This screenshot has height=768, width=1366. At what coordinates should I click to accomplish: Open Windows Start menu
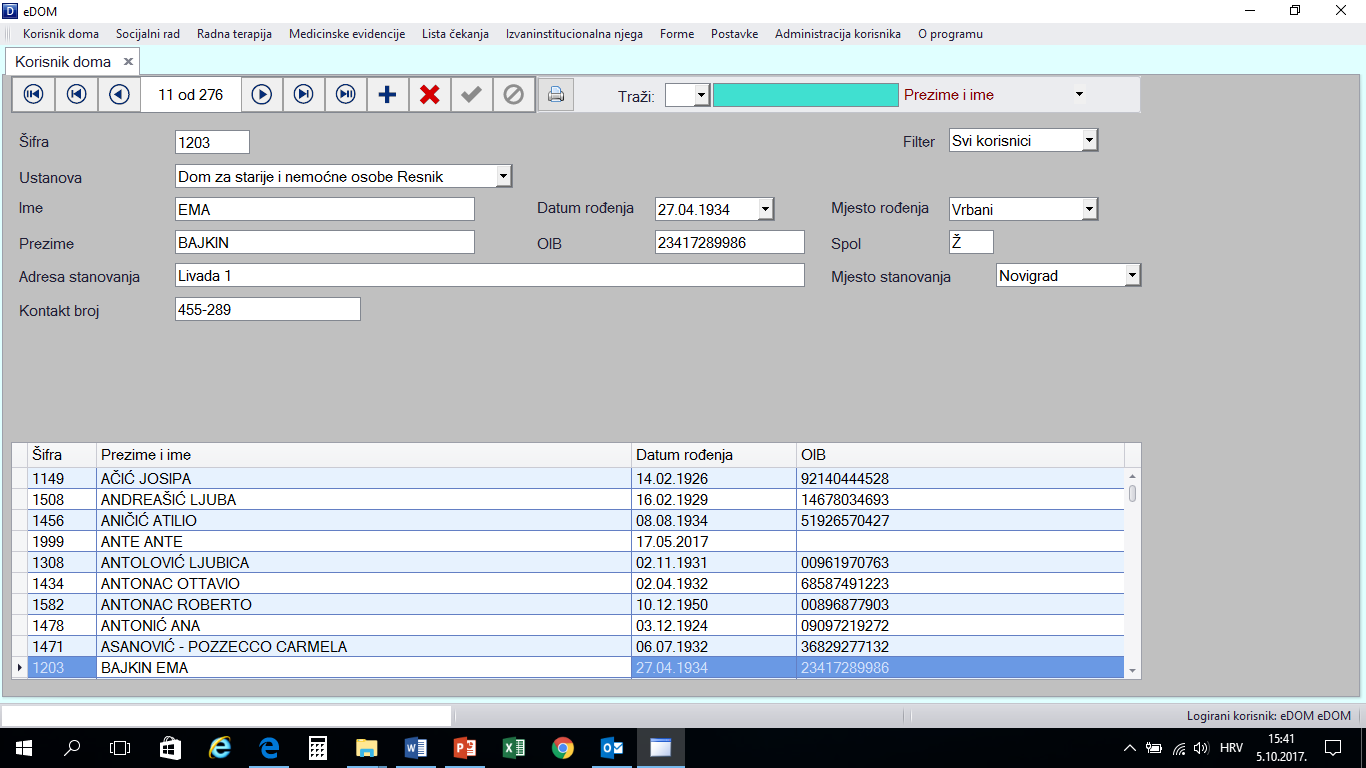click(22, 748)
